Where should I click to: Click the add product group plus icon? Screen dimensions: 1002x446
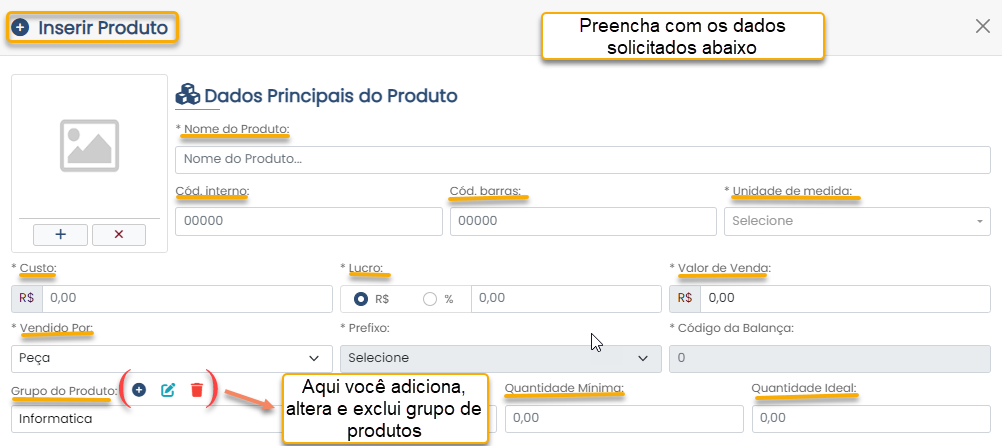point(139,389)
